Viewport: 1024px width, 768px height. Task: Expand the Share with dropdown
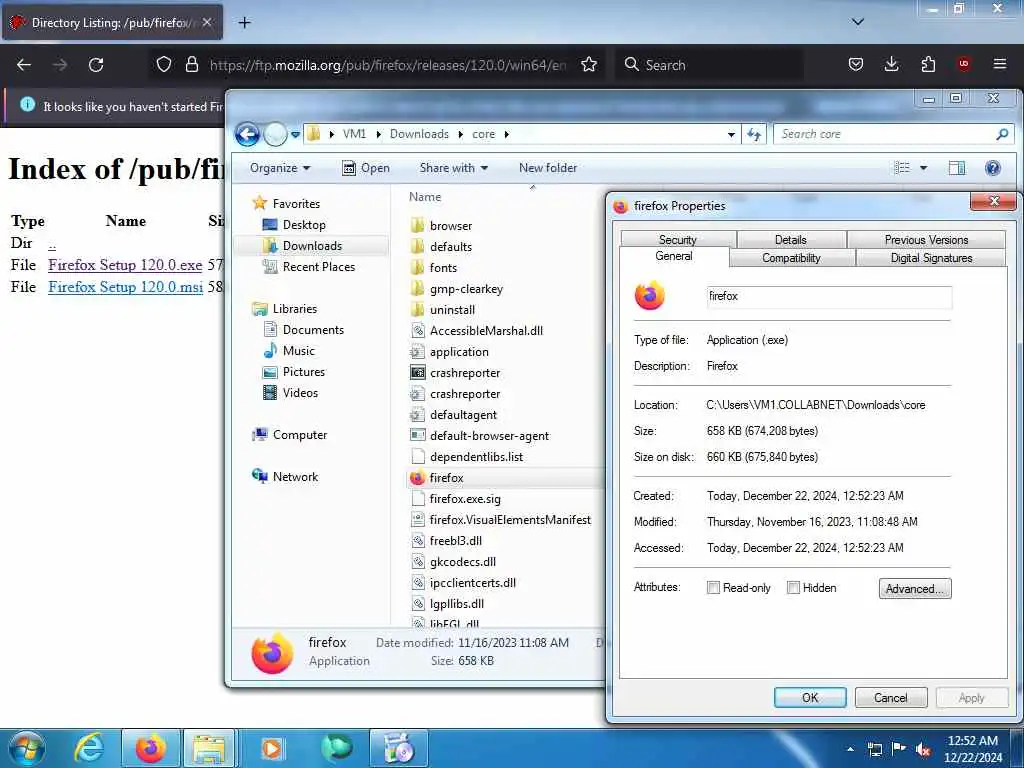454,168
